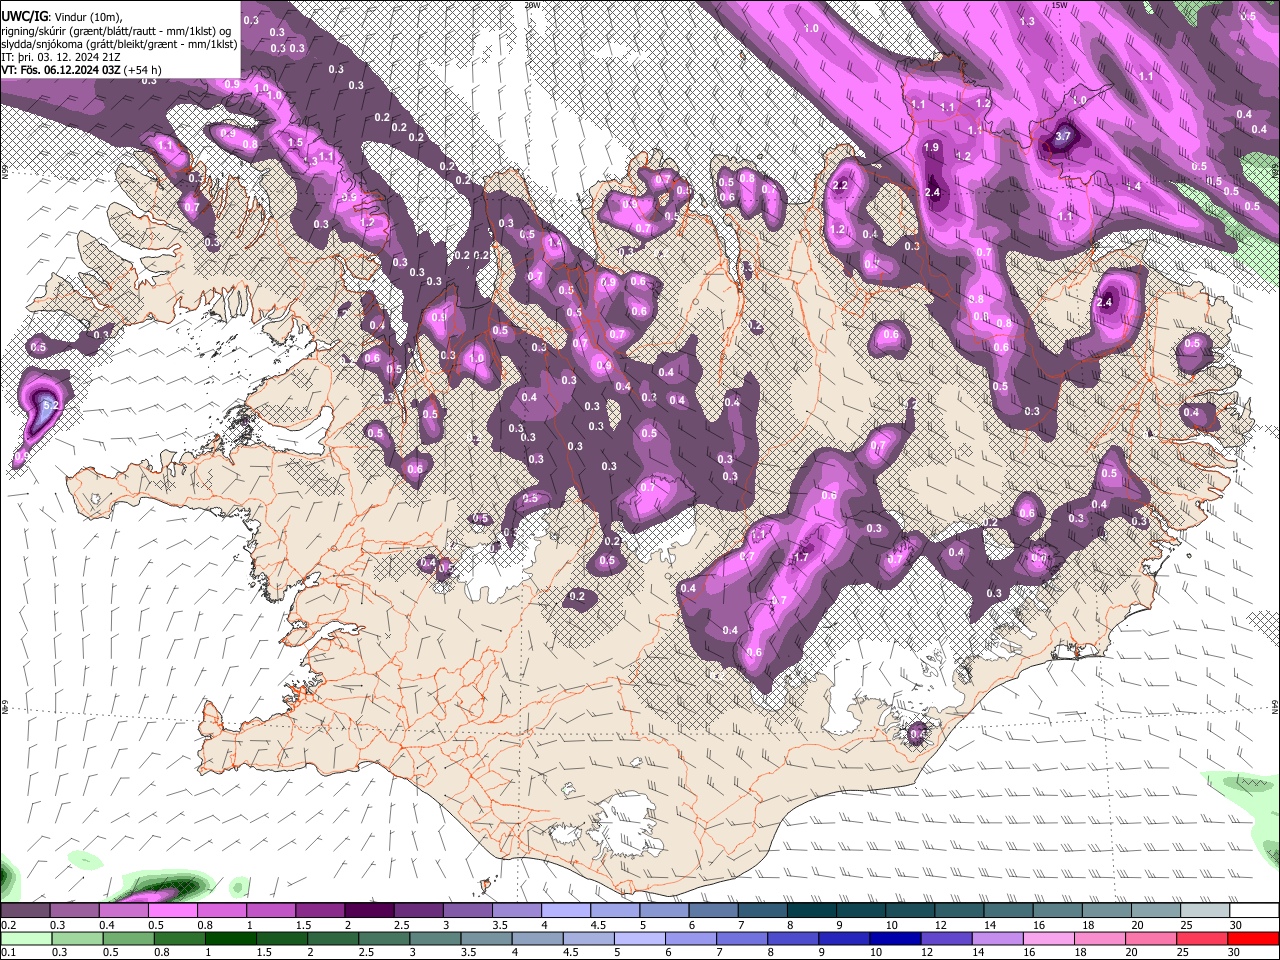Click the bottom-row green swatch between 0.5 and 0.8
This screenshot has height=960, width=1280.
pyautogui.click(x=128, y=939)
